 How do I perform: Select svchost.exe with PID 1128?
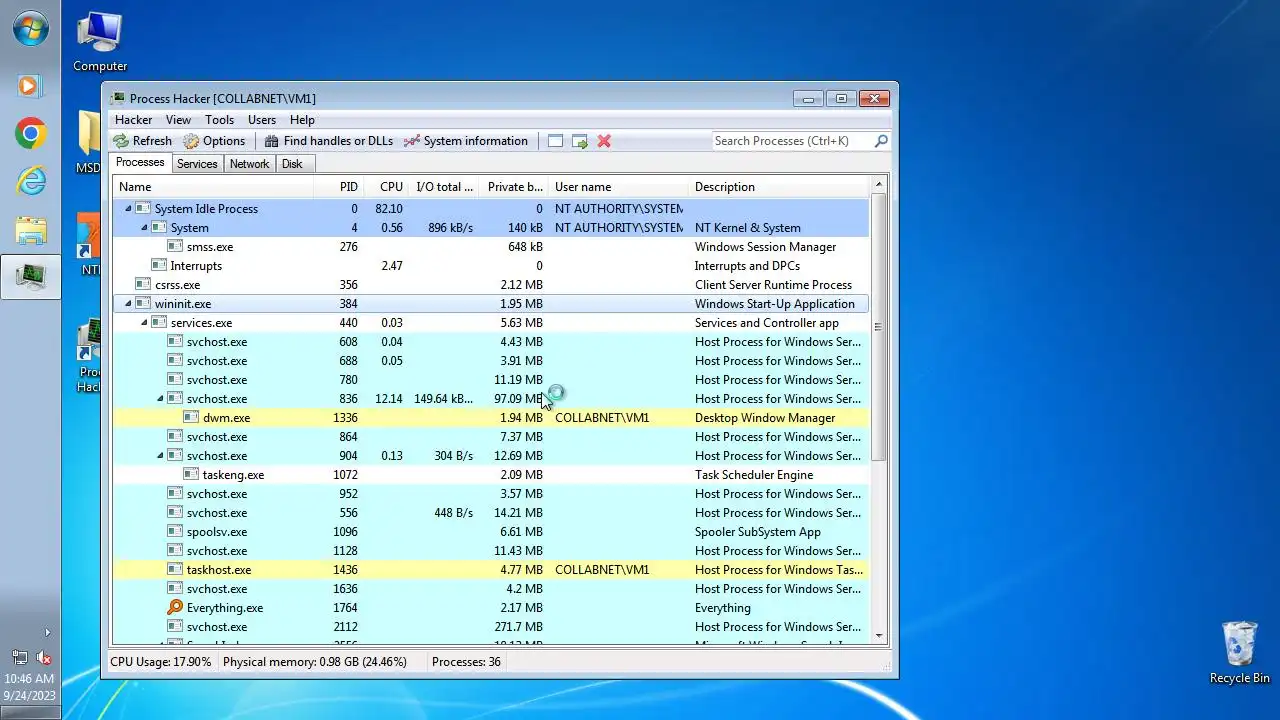pyautogui.click(x=491, y=551)
